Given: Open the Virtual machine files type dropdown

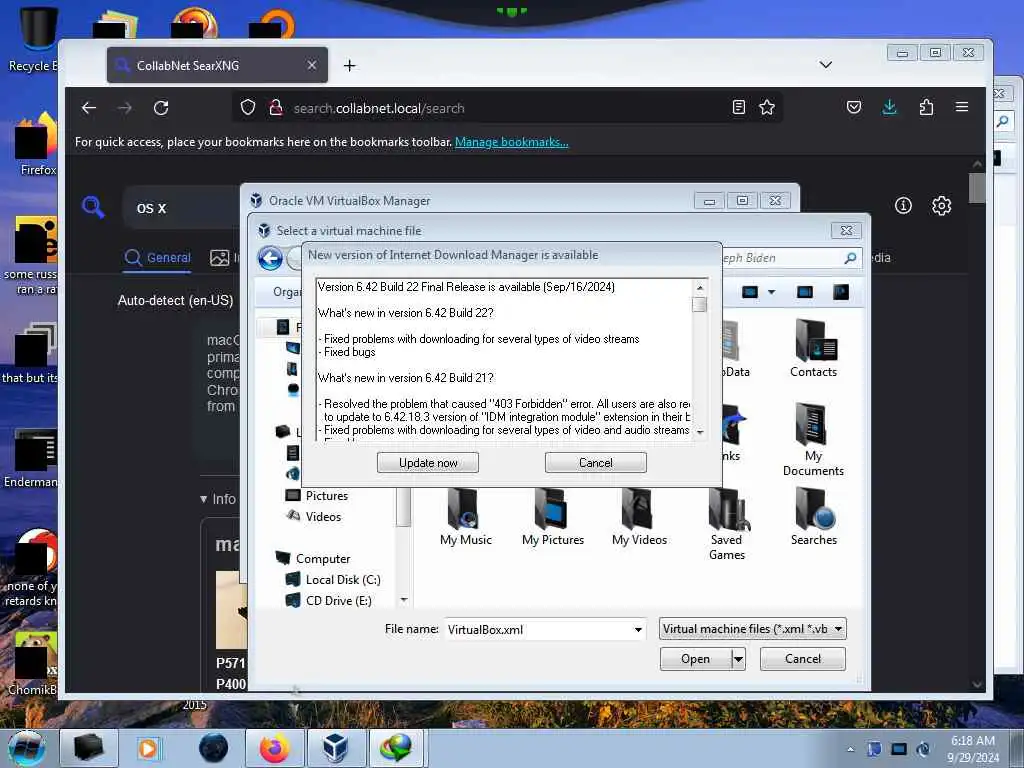Looking at the screenshot, I should click(x=752, y=628).
